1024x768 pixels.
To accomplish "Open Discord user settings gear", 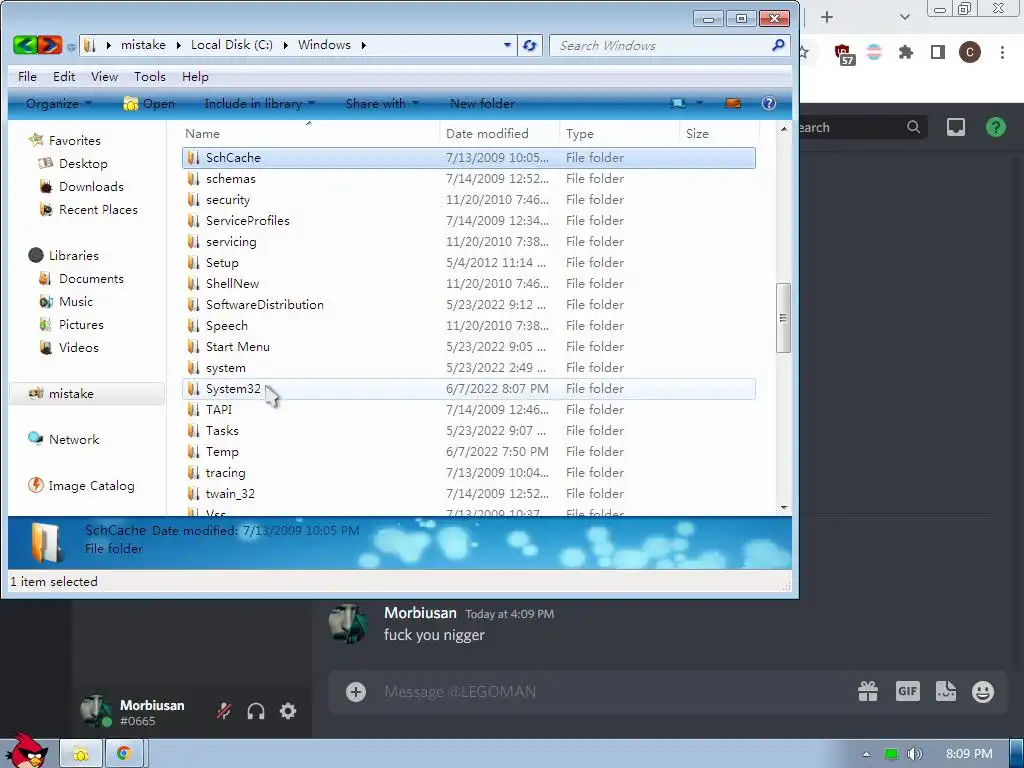I will pyautogui.click(x=287, y=711).
